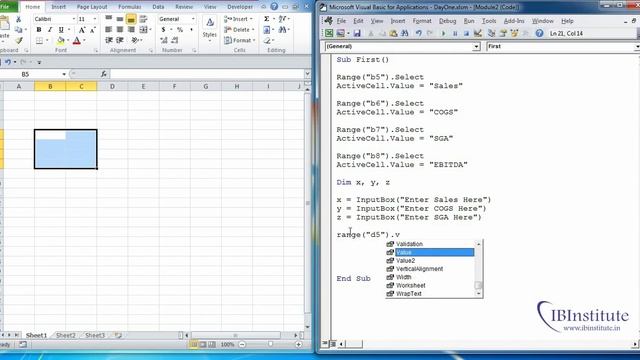Open VBA Help via question mark icon
This screenshot has height=360, width=640.
(539, 33)
